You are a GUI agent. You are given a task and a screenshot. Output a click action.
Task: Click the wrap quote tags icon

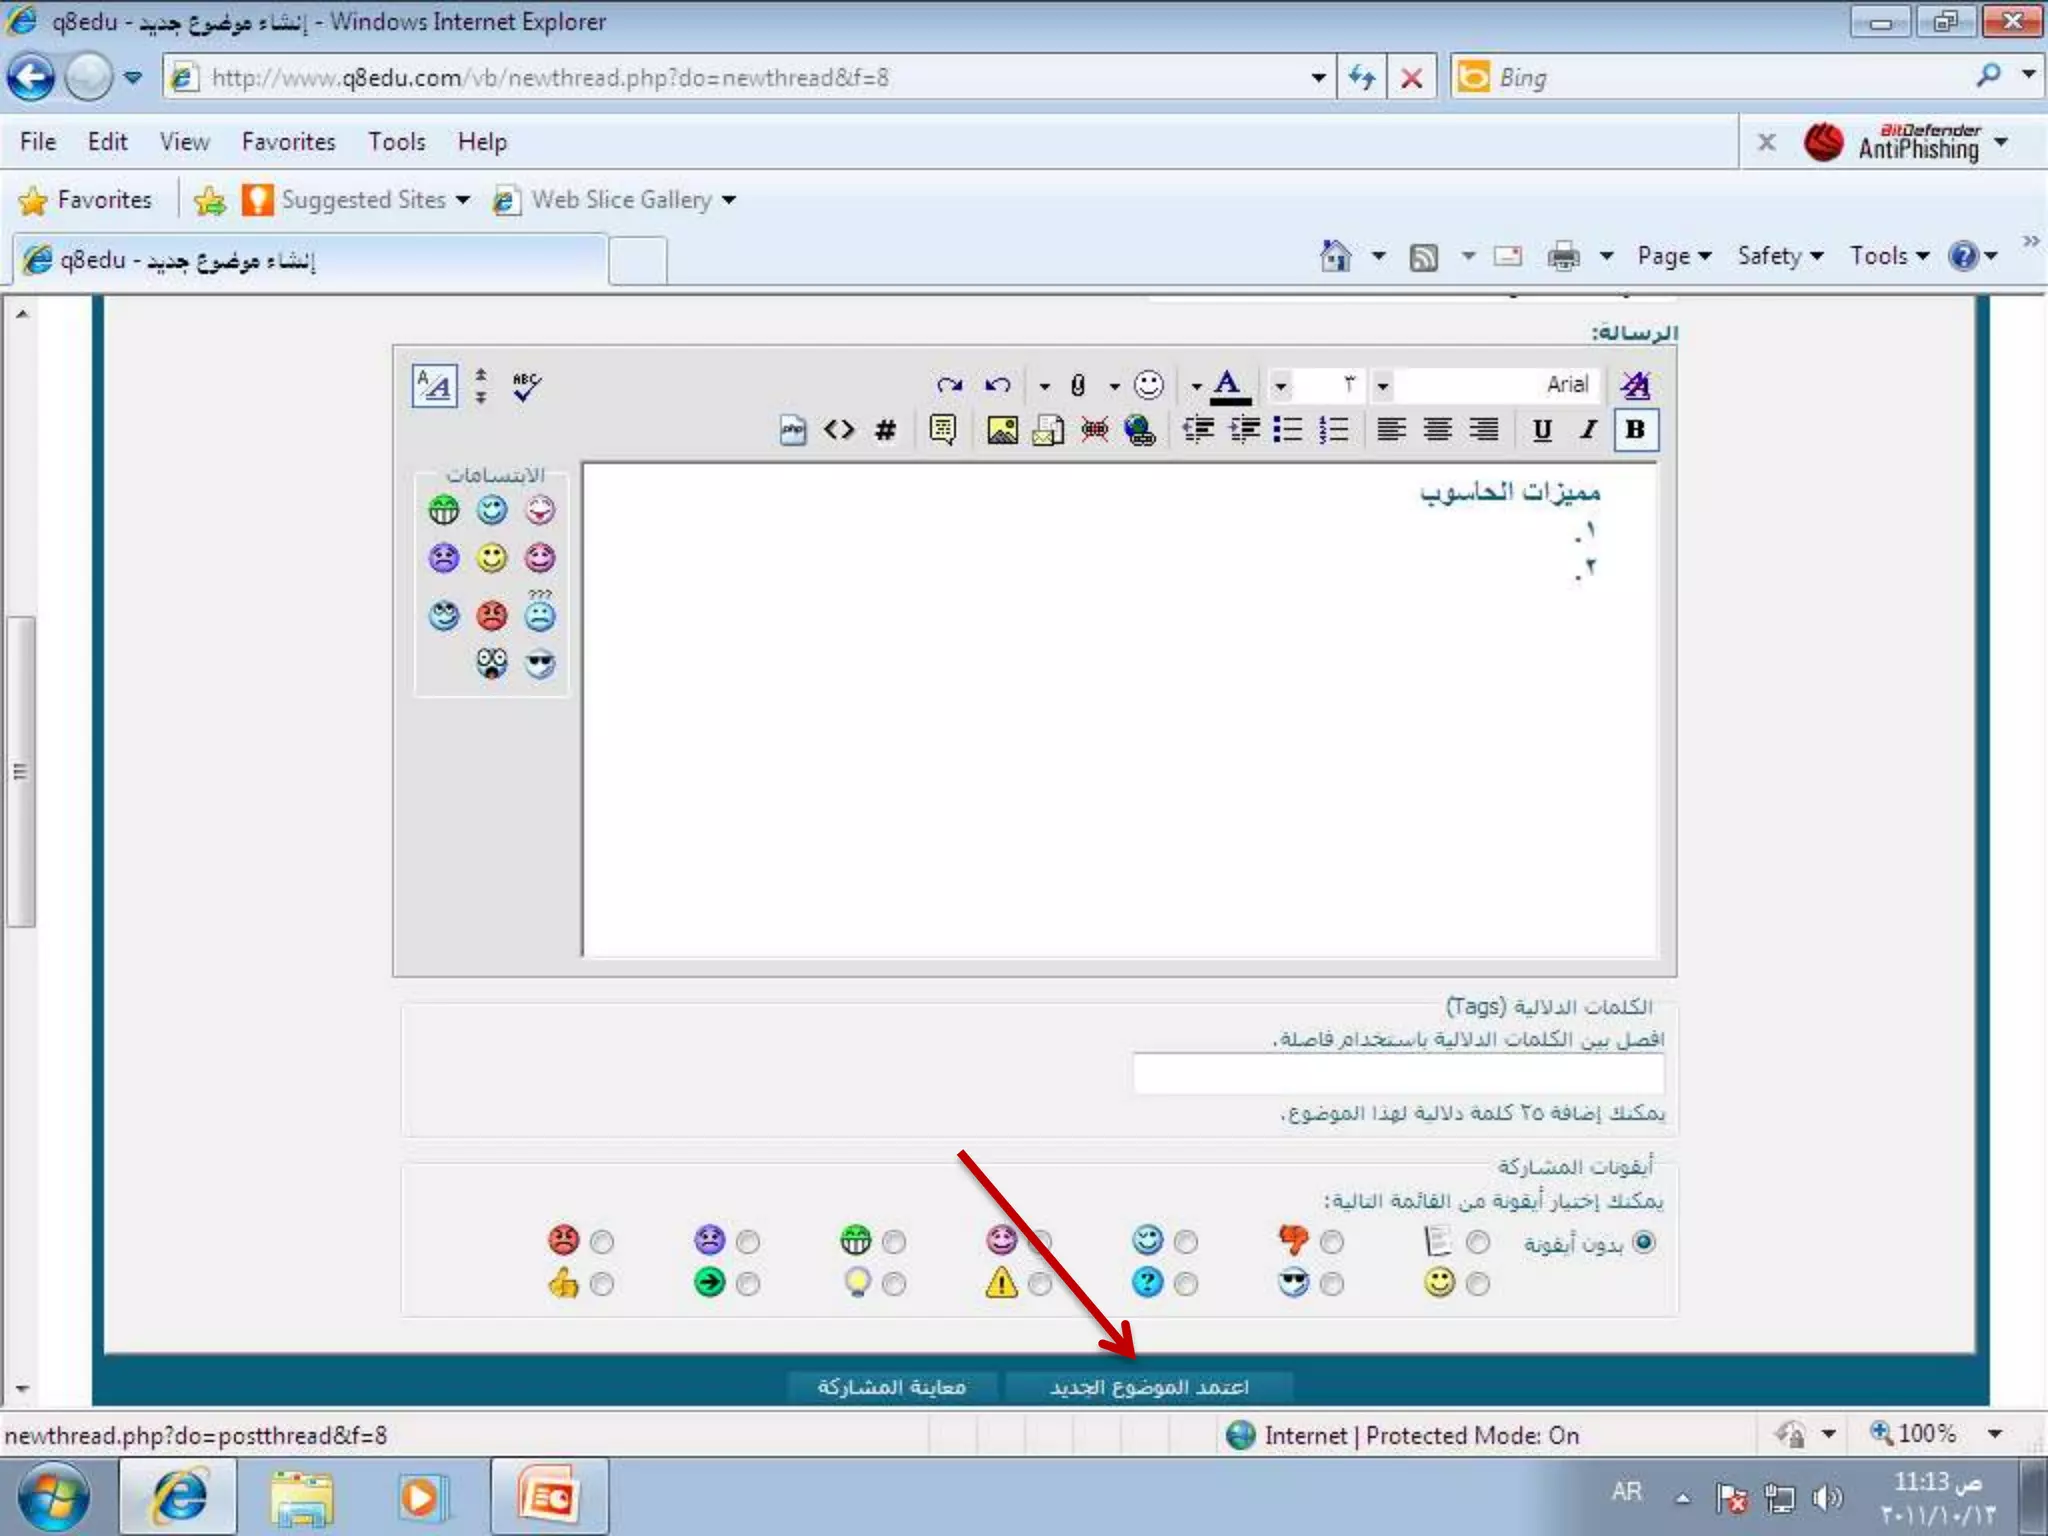[x=942, y=430]
